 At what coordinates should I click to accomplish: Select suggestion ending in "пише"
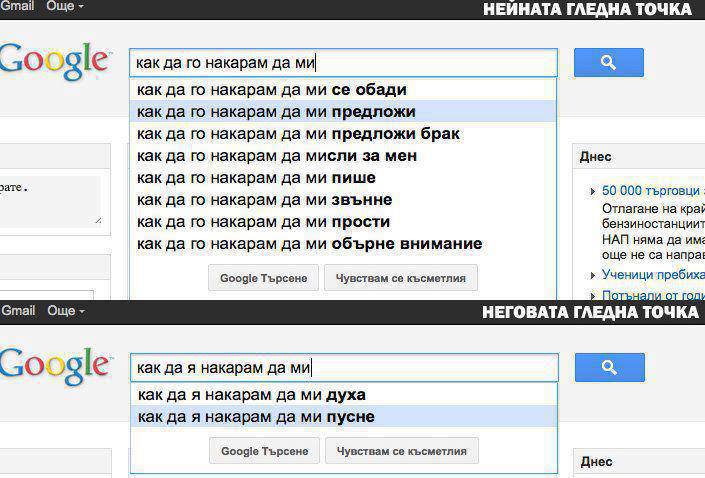coord(343,178)
